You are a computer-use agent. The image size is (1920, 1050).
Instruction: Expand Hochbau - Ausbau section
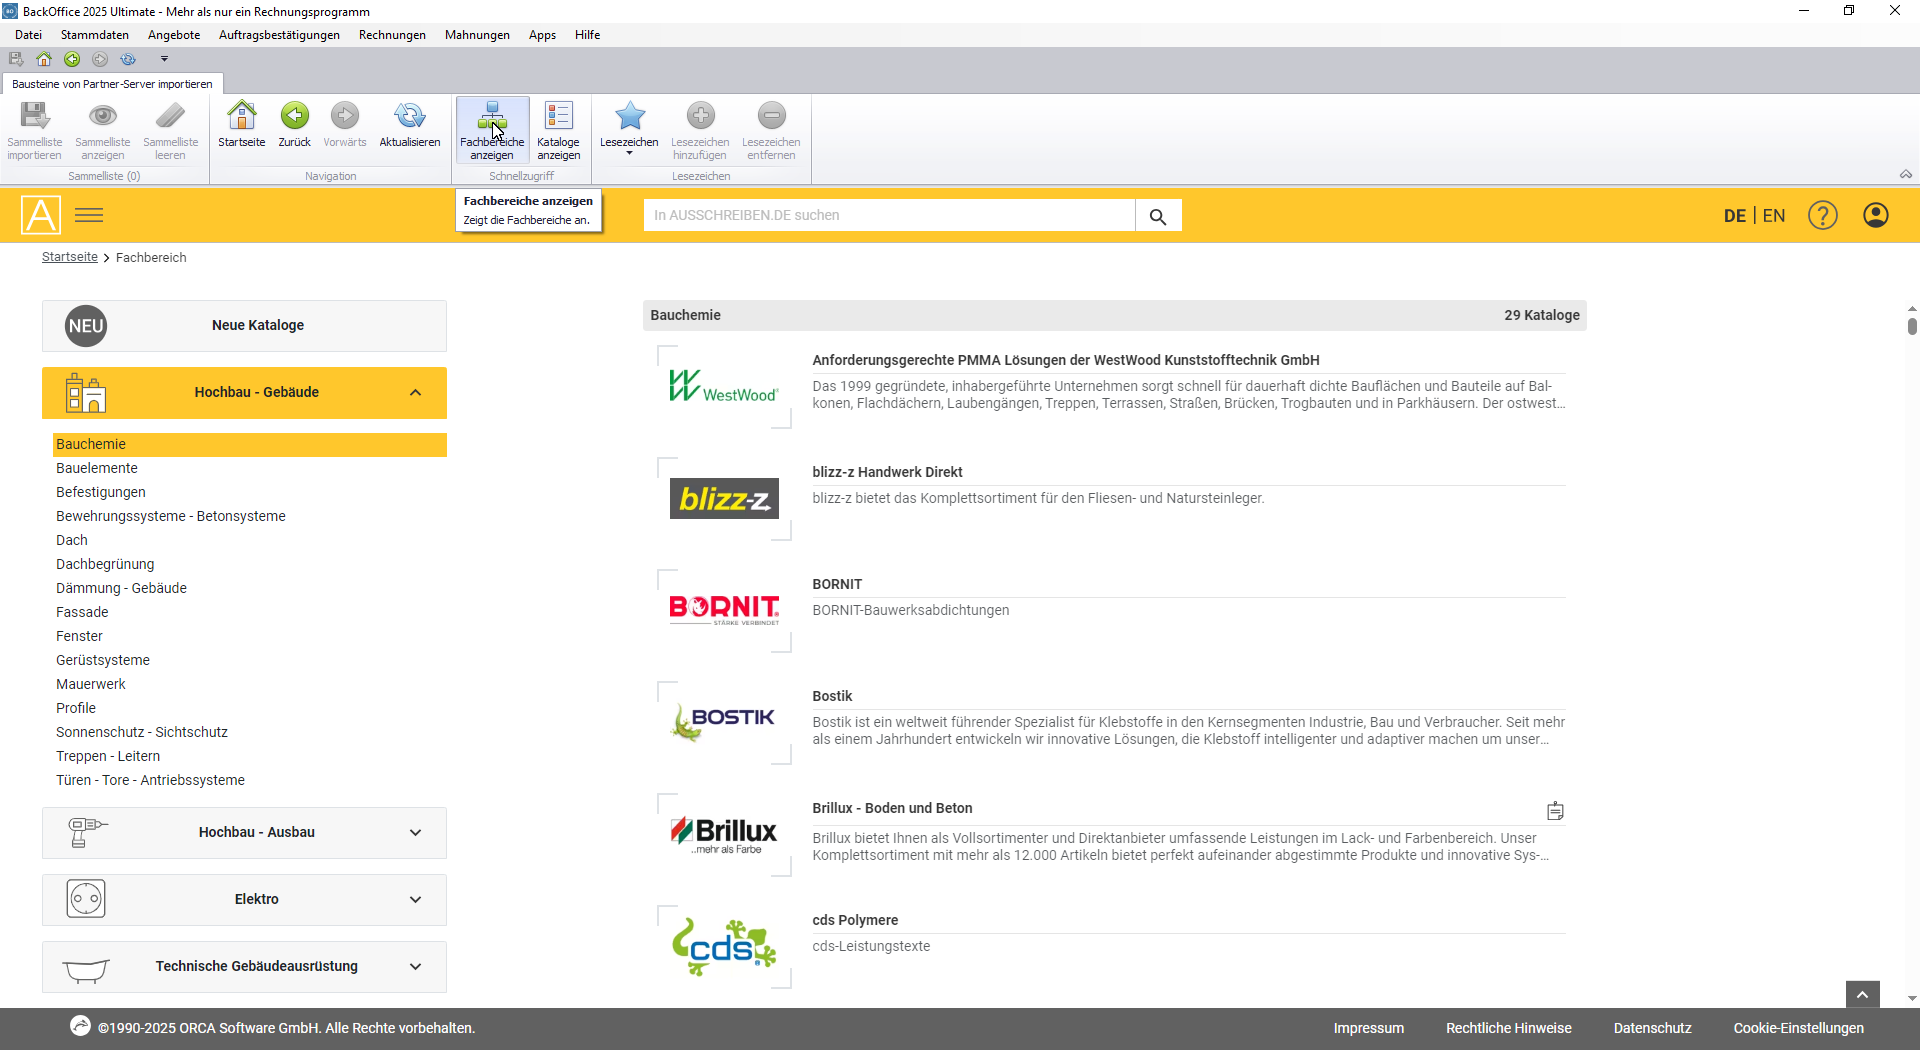(244, 832)
